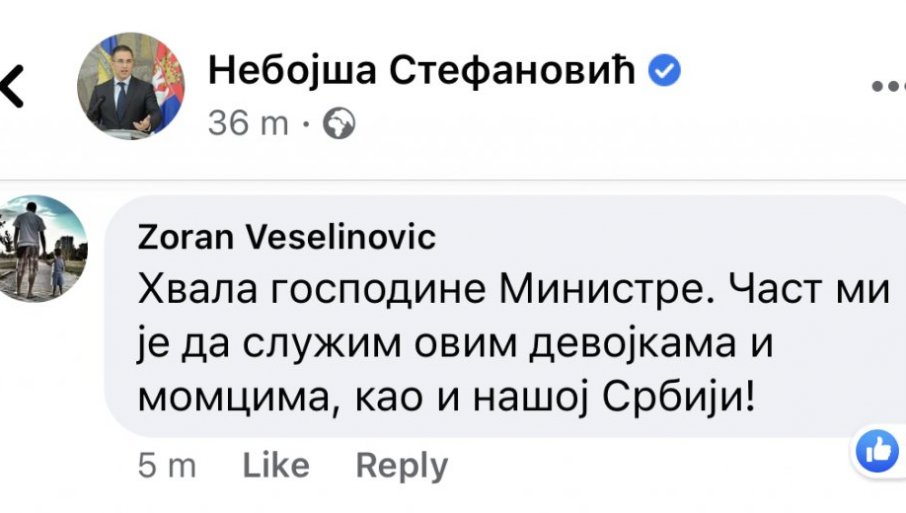
Task: Open Zoran Veselinovic's avatar photo
Action: pyautogui.click(x=42, y=247)
